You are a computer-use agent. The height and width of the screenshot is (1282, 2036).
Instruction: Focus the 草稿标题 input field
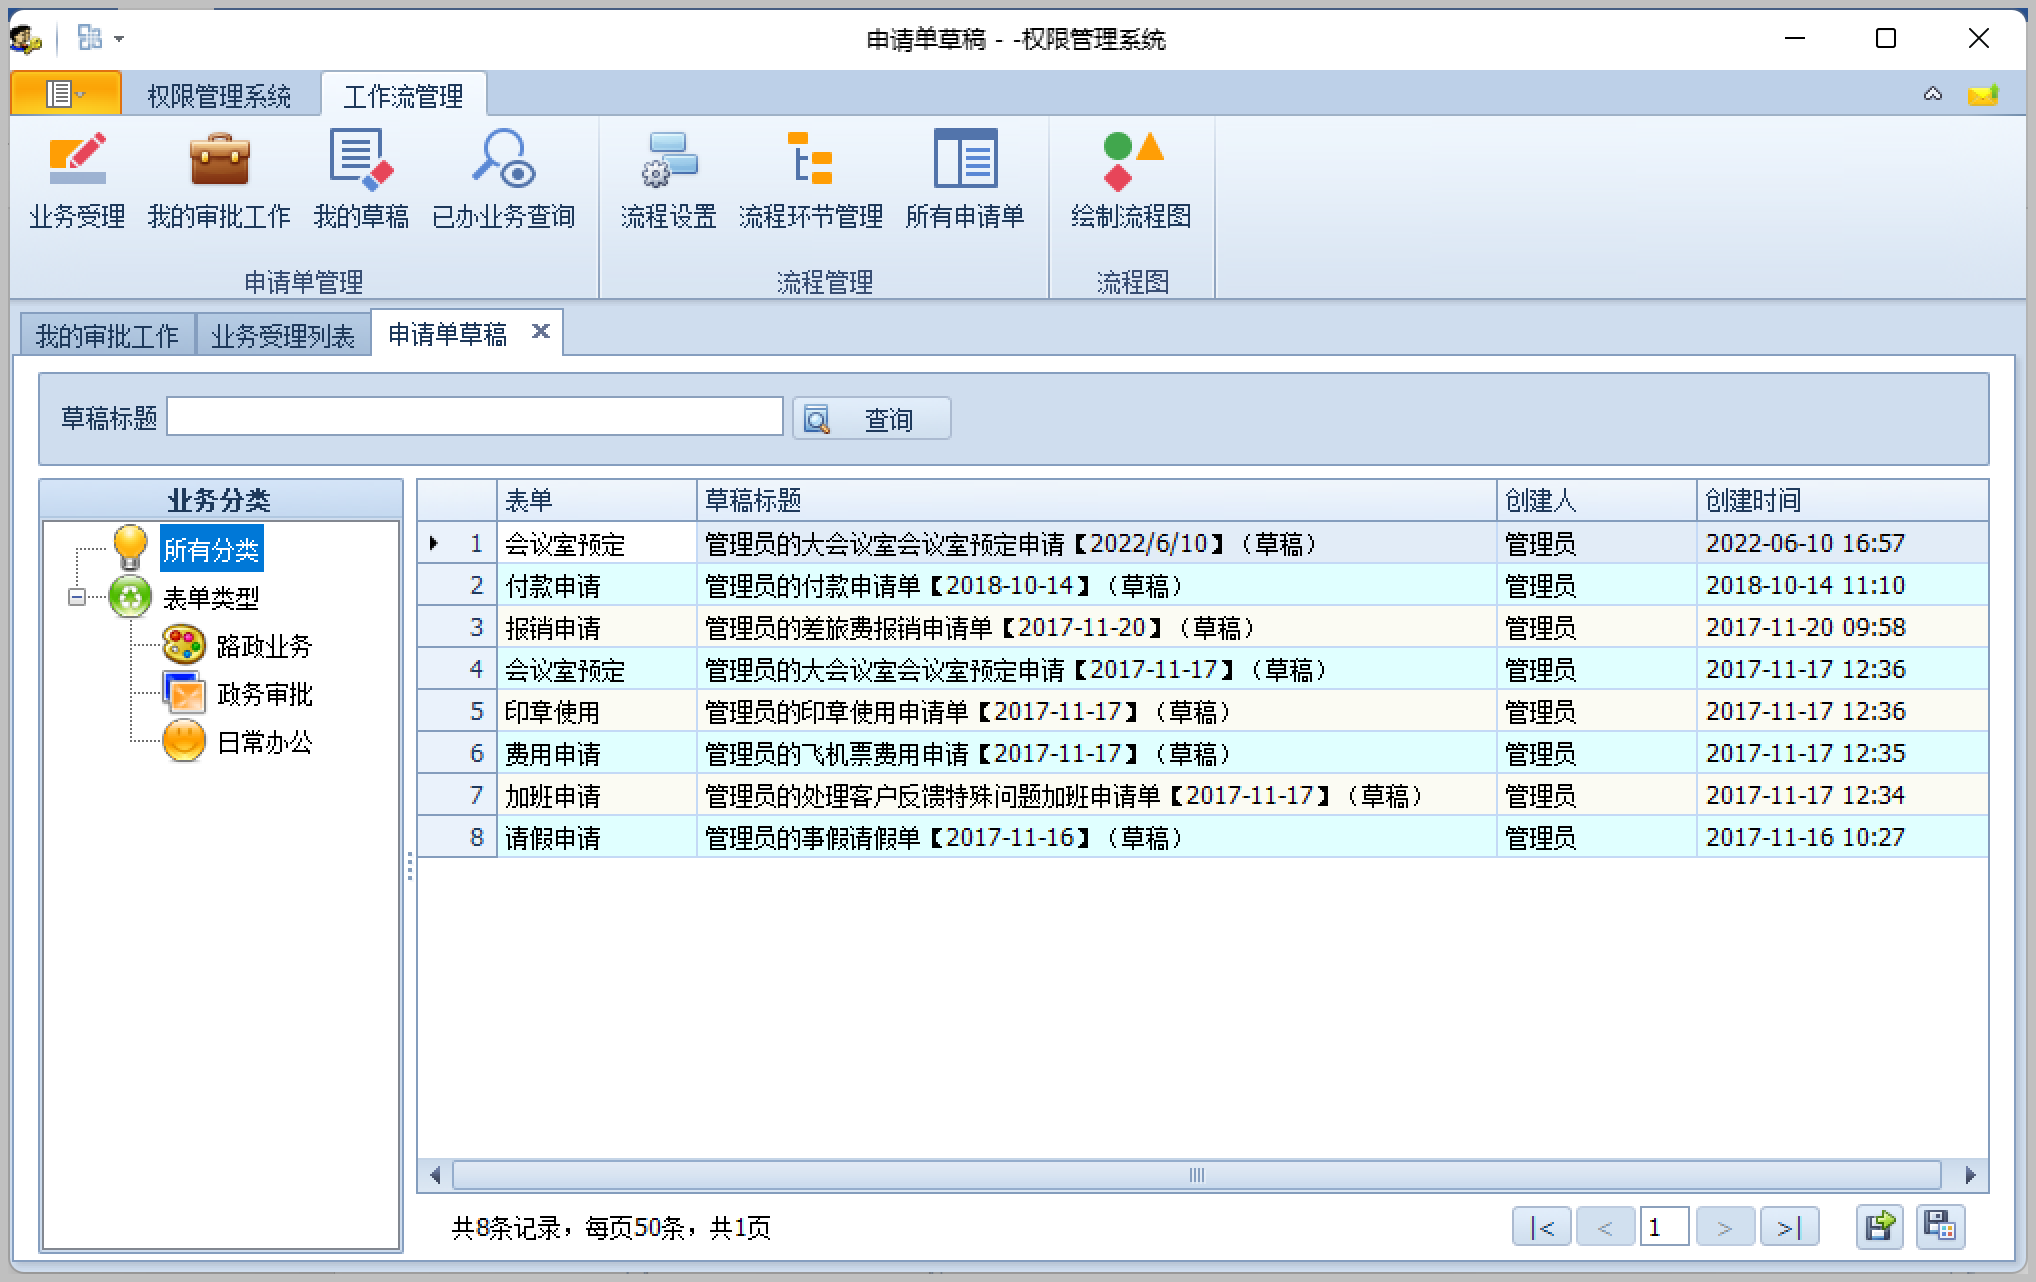(x=474, y=417)
